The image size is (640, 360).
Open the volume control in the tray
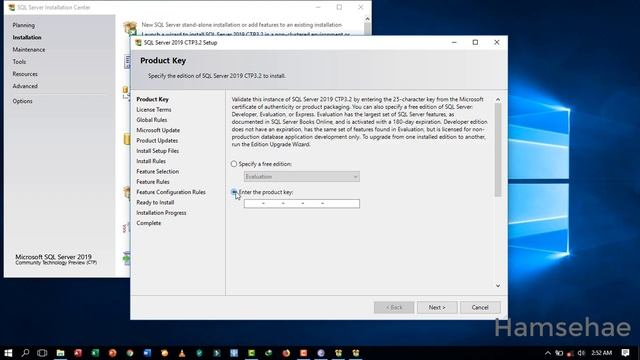581,353
